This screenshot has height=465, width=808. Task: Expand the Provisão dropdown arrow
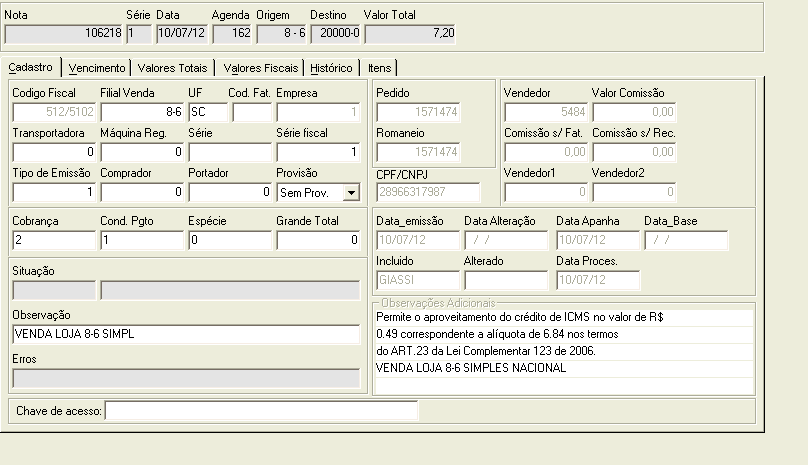(x=351, y=193)
